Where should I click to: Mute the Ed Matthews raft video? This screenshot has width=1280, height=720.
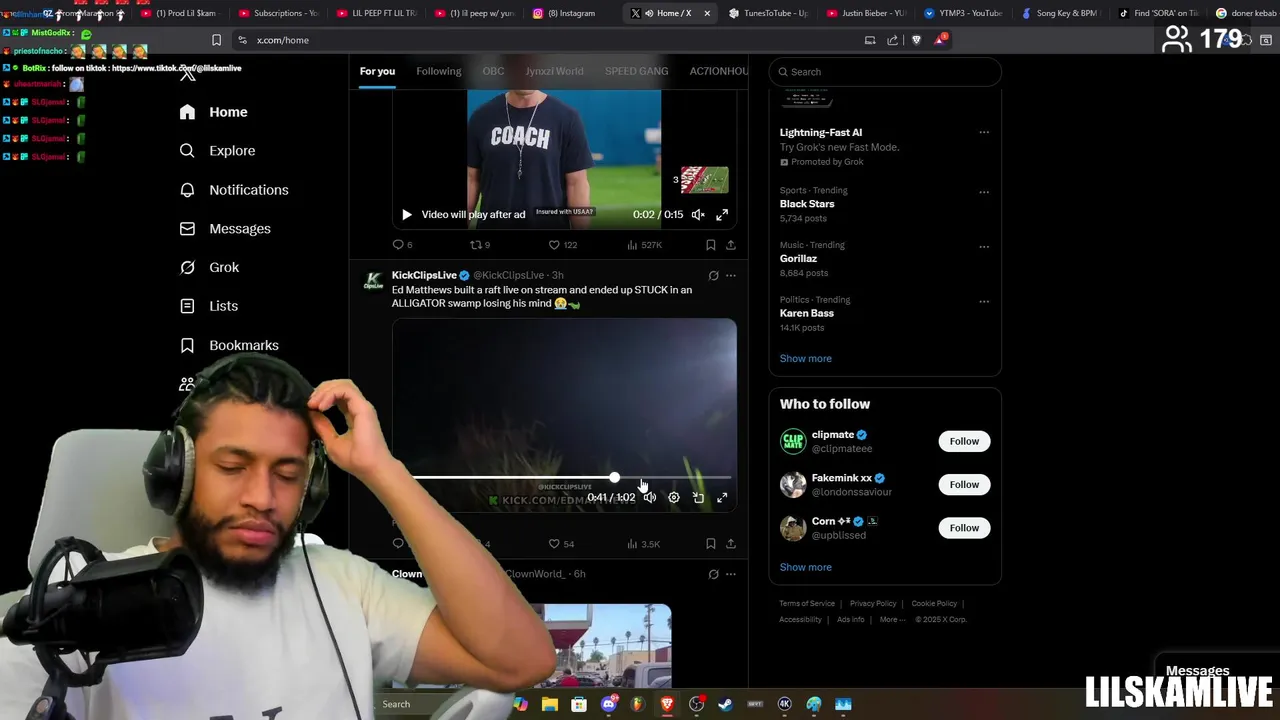(x=650, y=498)
